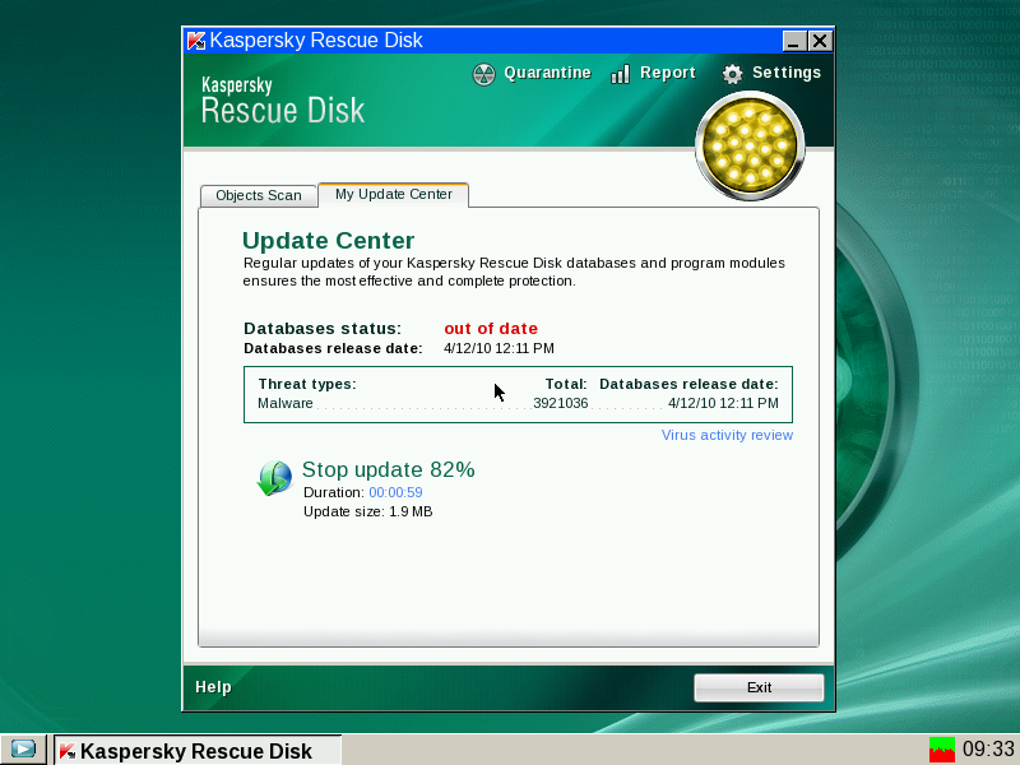The width and height of the screenshot is (1020, 765).
Task: Click the Malware total 3921036 value
Action: pyautogui.click(x=560, y=403)
